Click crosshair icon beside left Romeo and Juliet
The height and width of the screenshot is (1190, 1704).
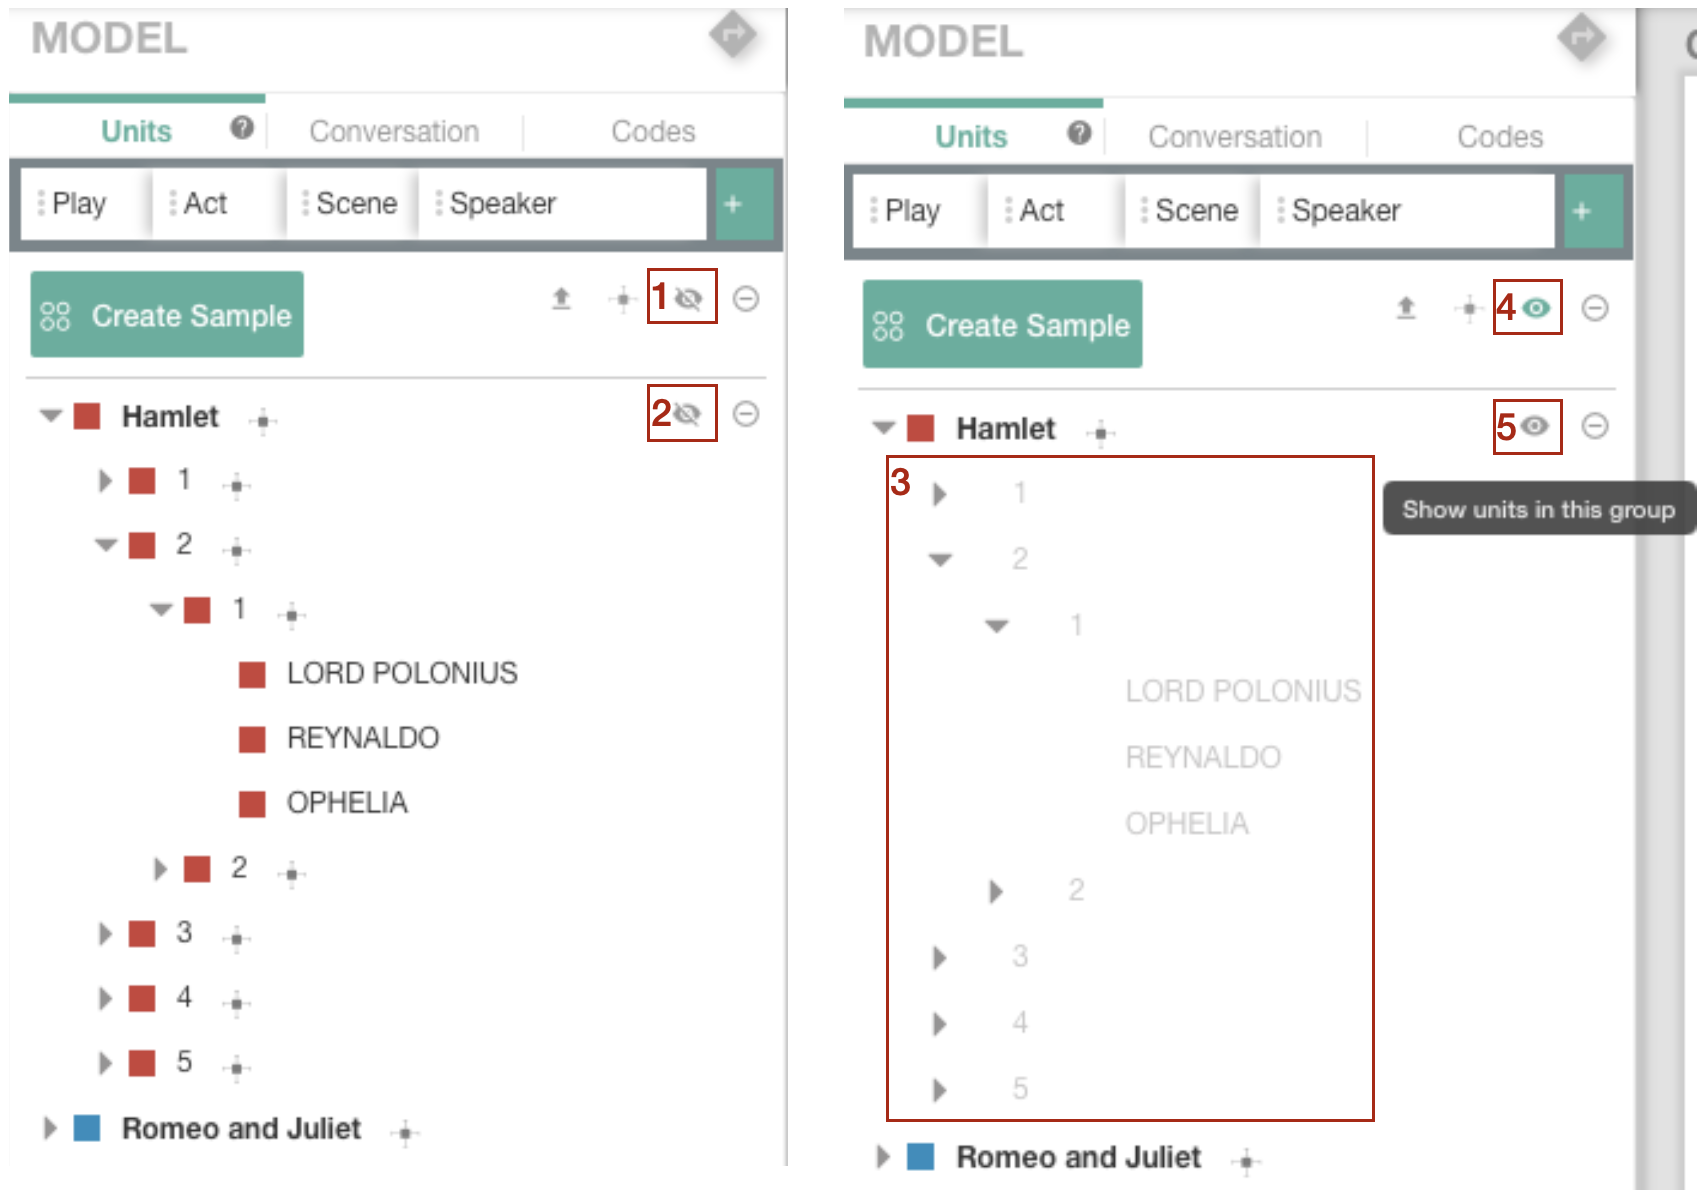point(405,1133)
